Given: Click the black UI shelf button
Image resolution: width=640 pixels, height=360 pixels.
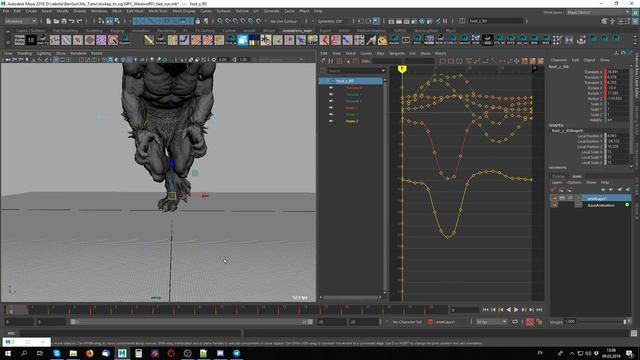Looking at the screenshot, I should click(31, 40).
